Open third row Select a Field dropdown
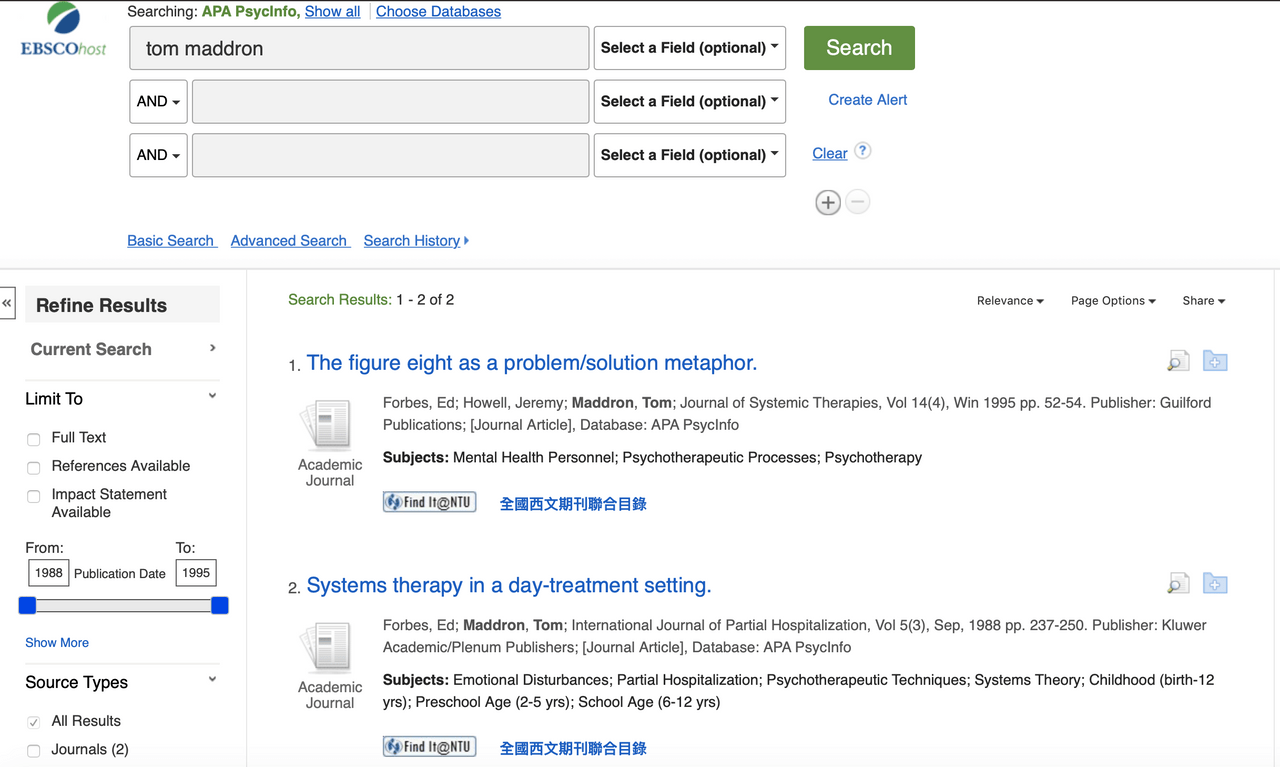The height and width of the screenshot is (767, 1280). [690, 155]
